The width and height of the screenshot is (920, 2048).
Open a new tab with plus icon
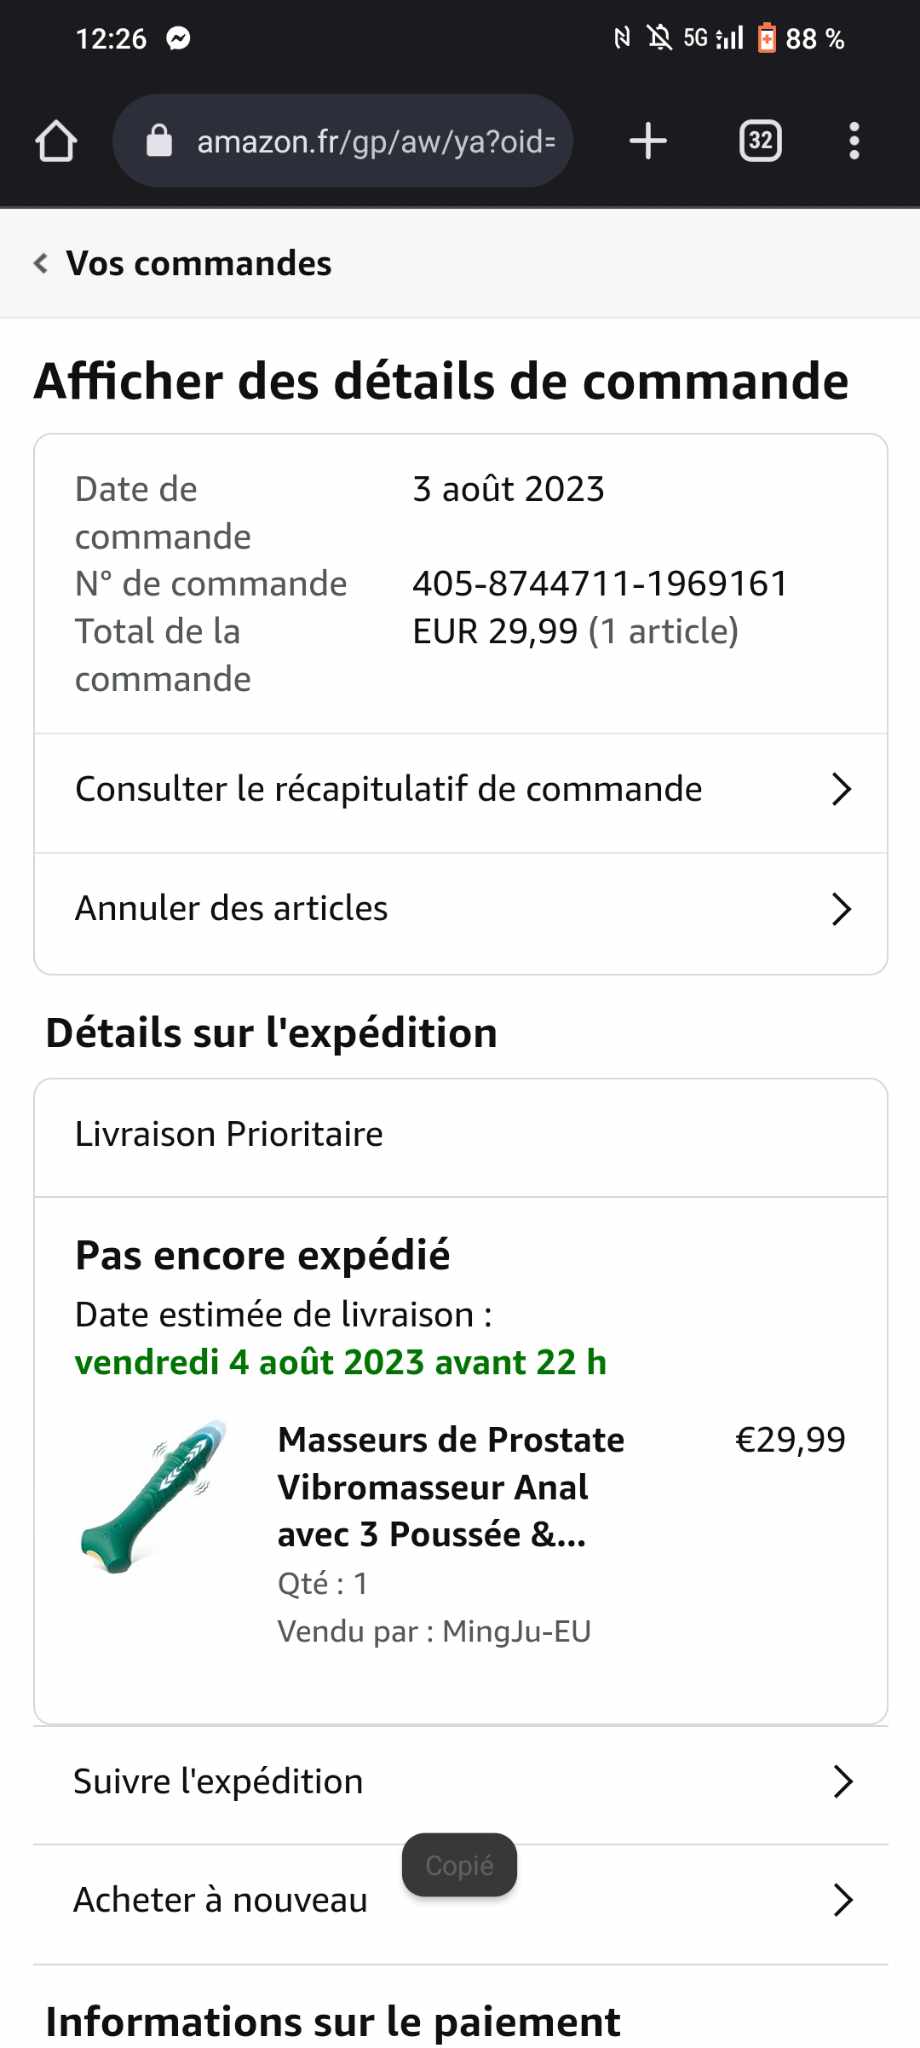[x=648, y=141]
